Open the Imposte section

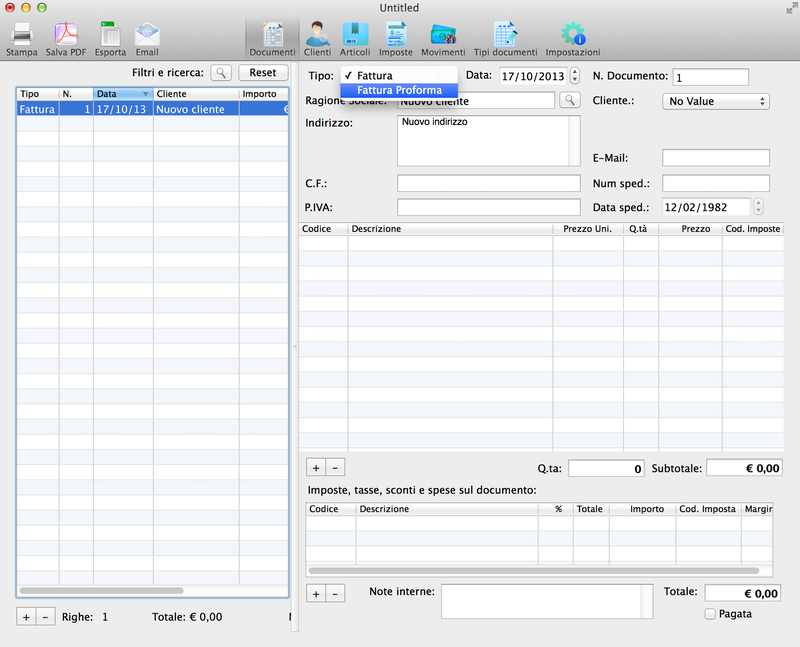click(396, 38)
